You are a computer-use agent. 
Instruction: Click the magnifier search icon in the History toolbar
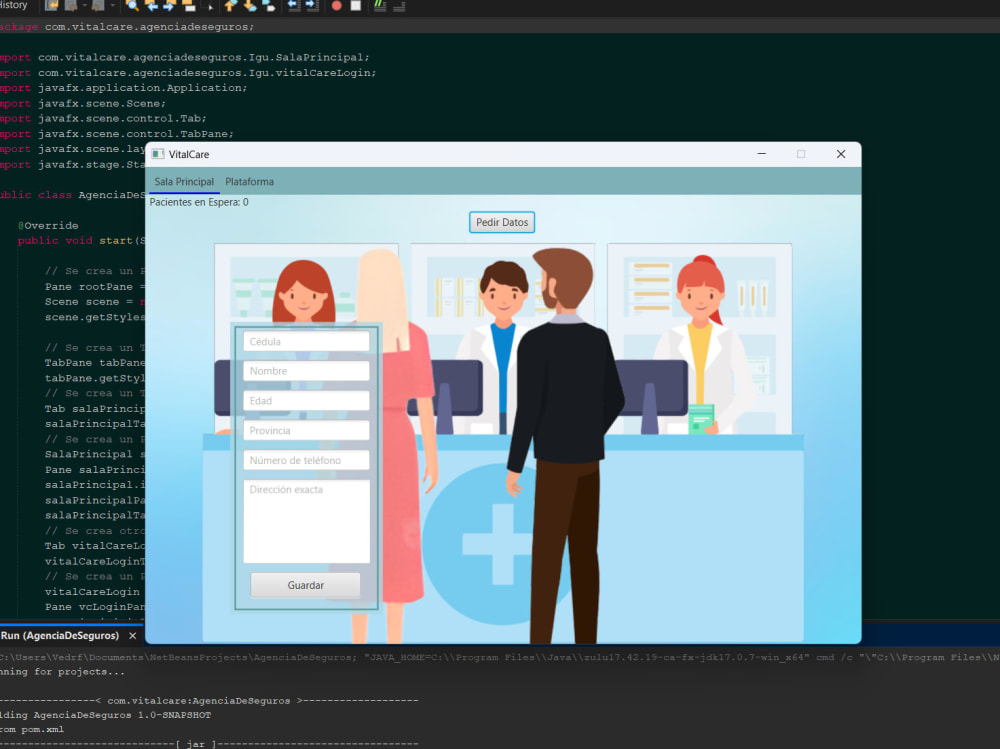click(x=134, y=6)
